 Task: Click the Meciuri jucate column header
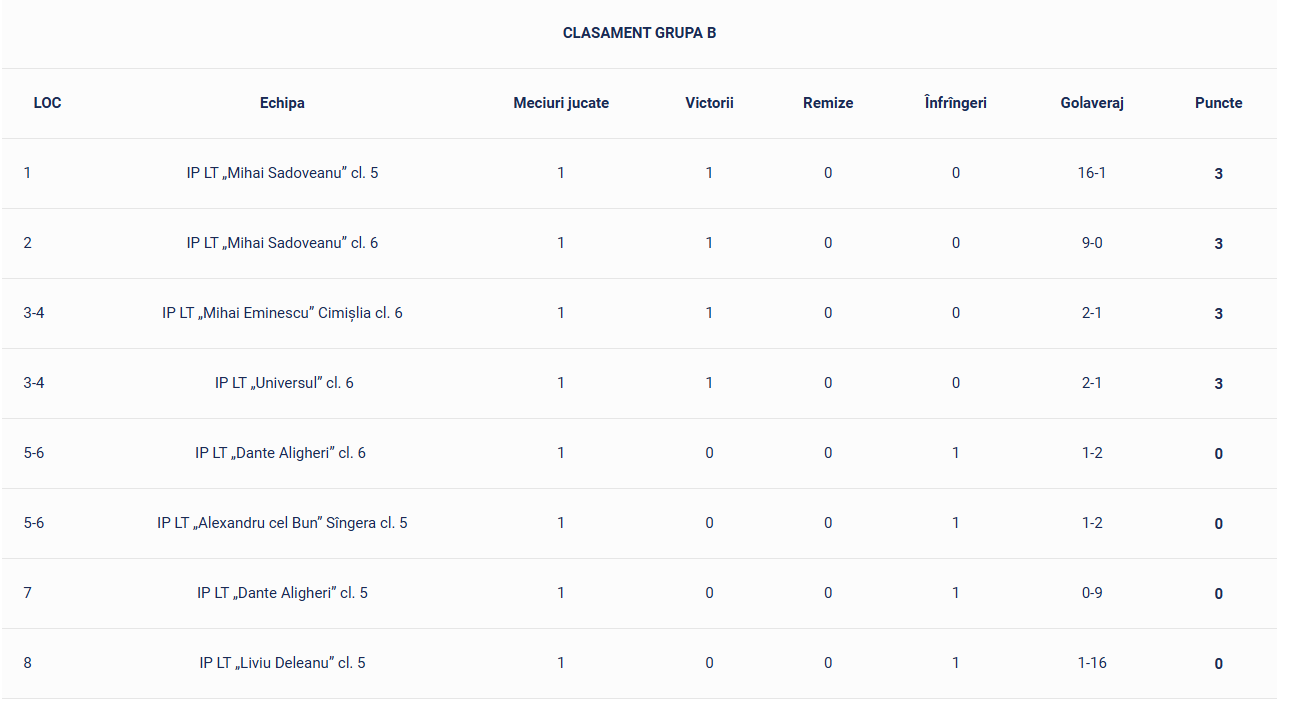coord(561,103)
